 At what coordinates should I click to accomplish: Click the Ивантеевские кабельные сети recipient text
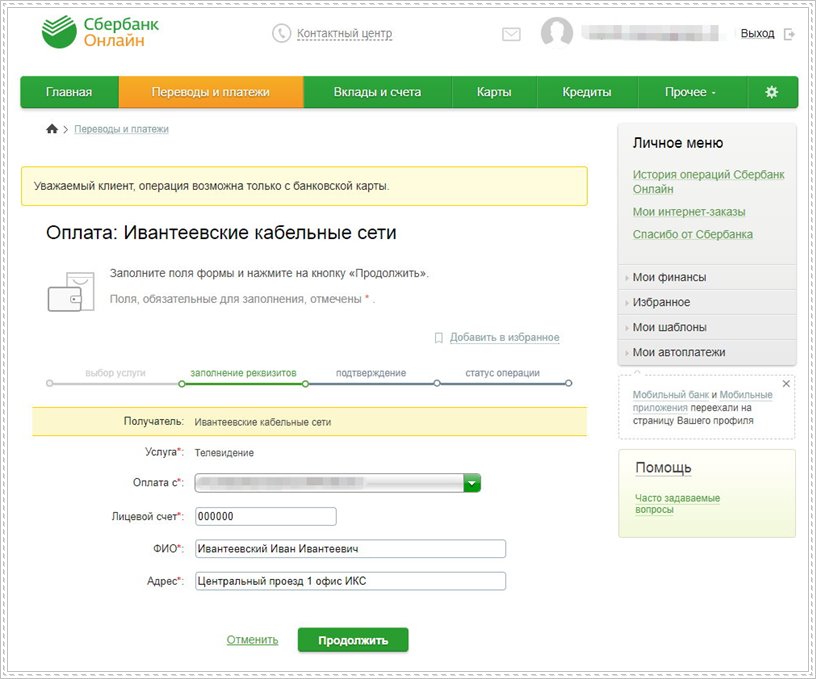(263, 422)
